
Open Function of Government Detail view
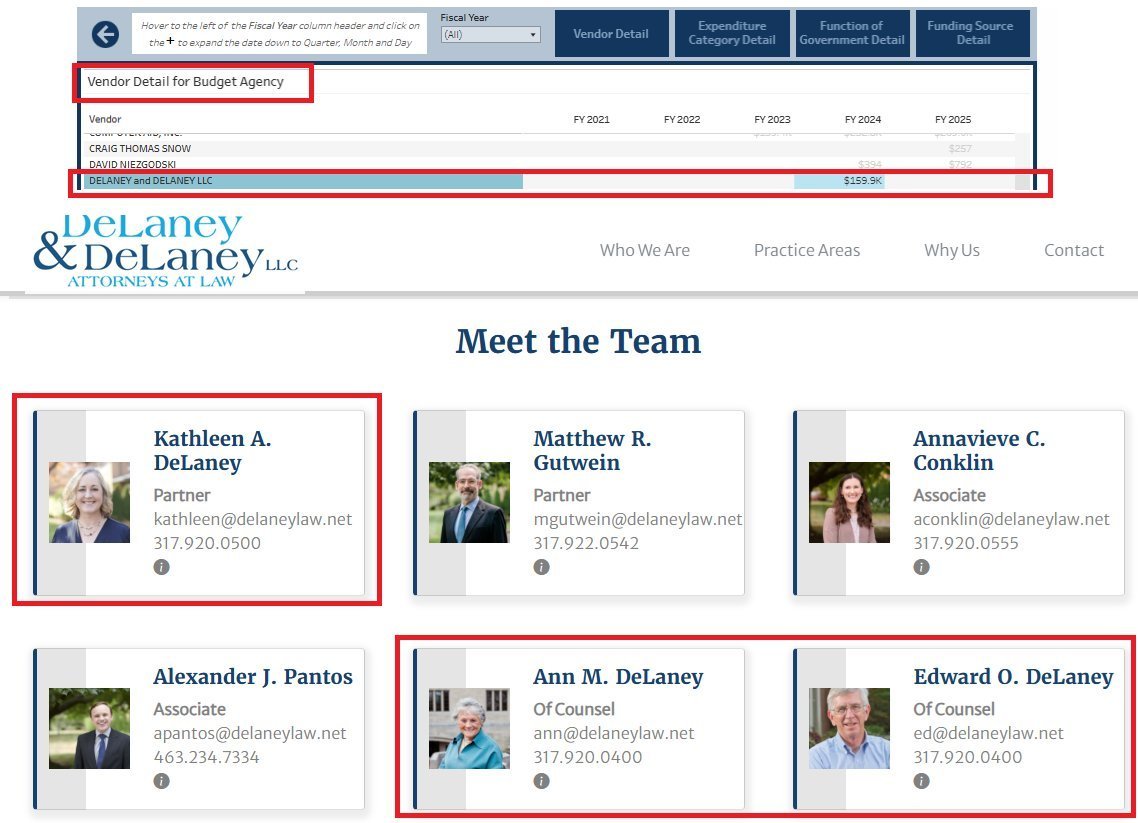pyautogui.click(x=852, y=33)
